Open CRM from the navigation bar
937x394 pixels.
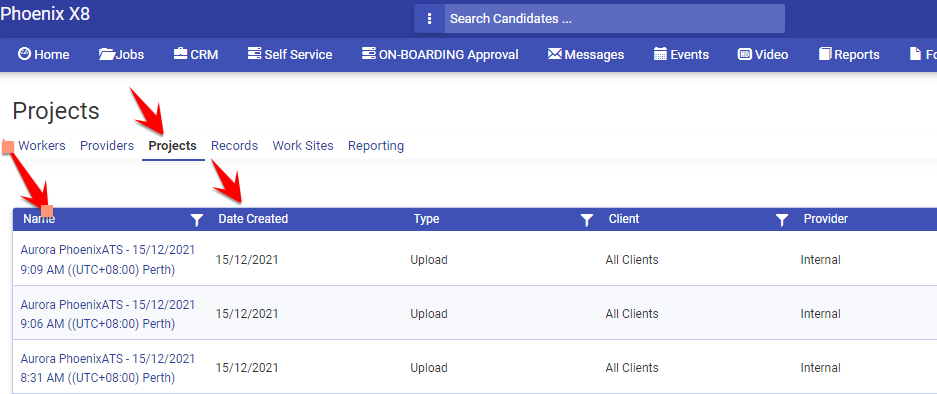click(x=195, y=54)
